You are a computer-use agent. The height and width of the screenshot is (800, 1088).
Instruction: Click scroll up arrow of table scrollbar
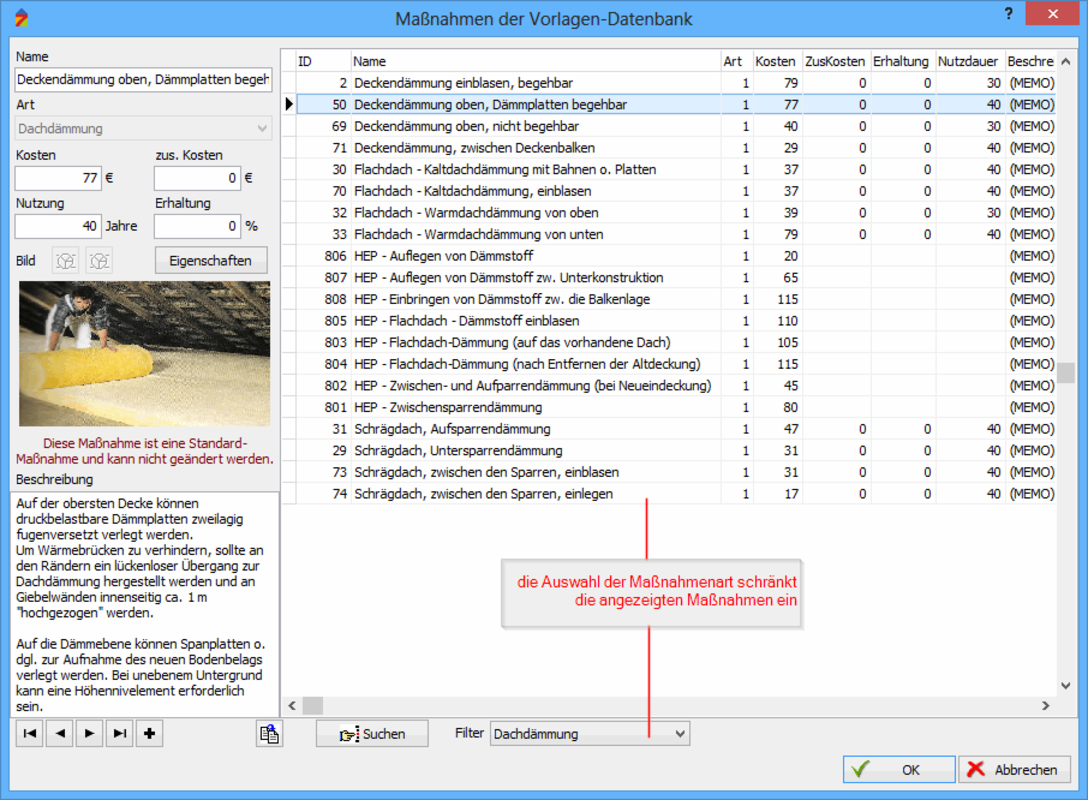pyautogui.click(x=1066, y=61)
